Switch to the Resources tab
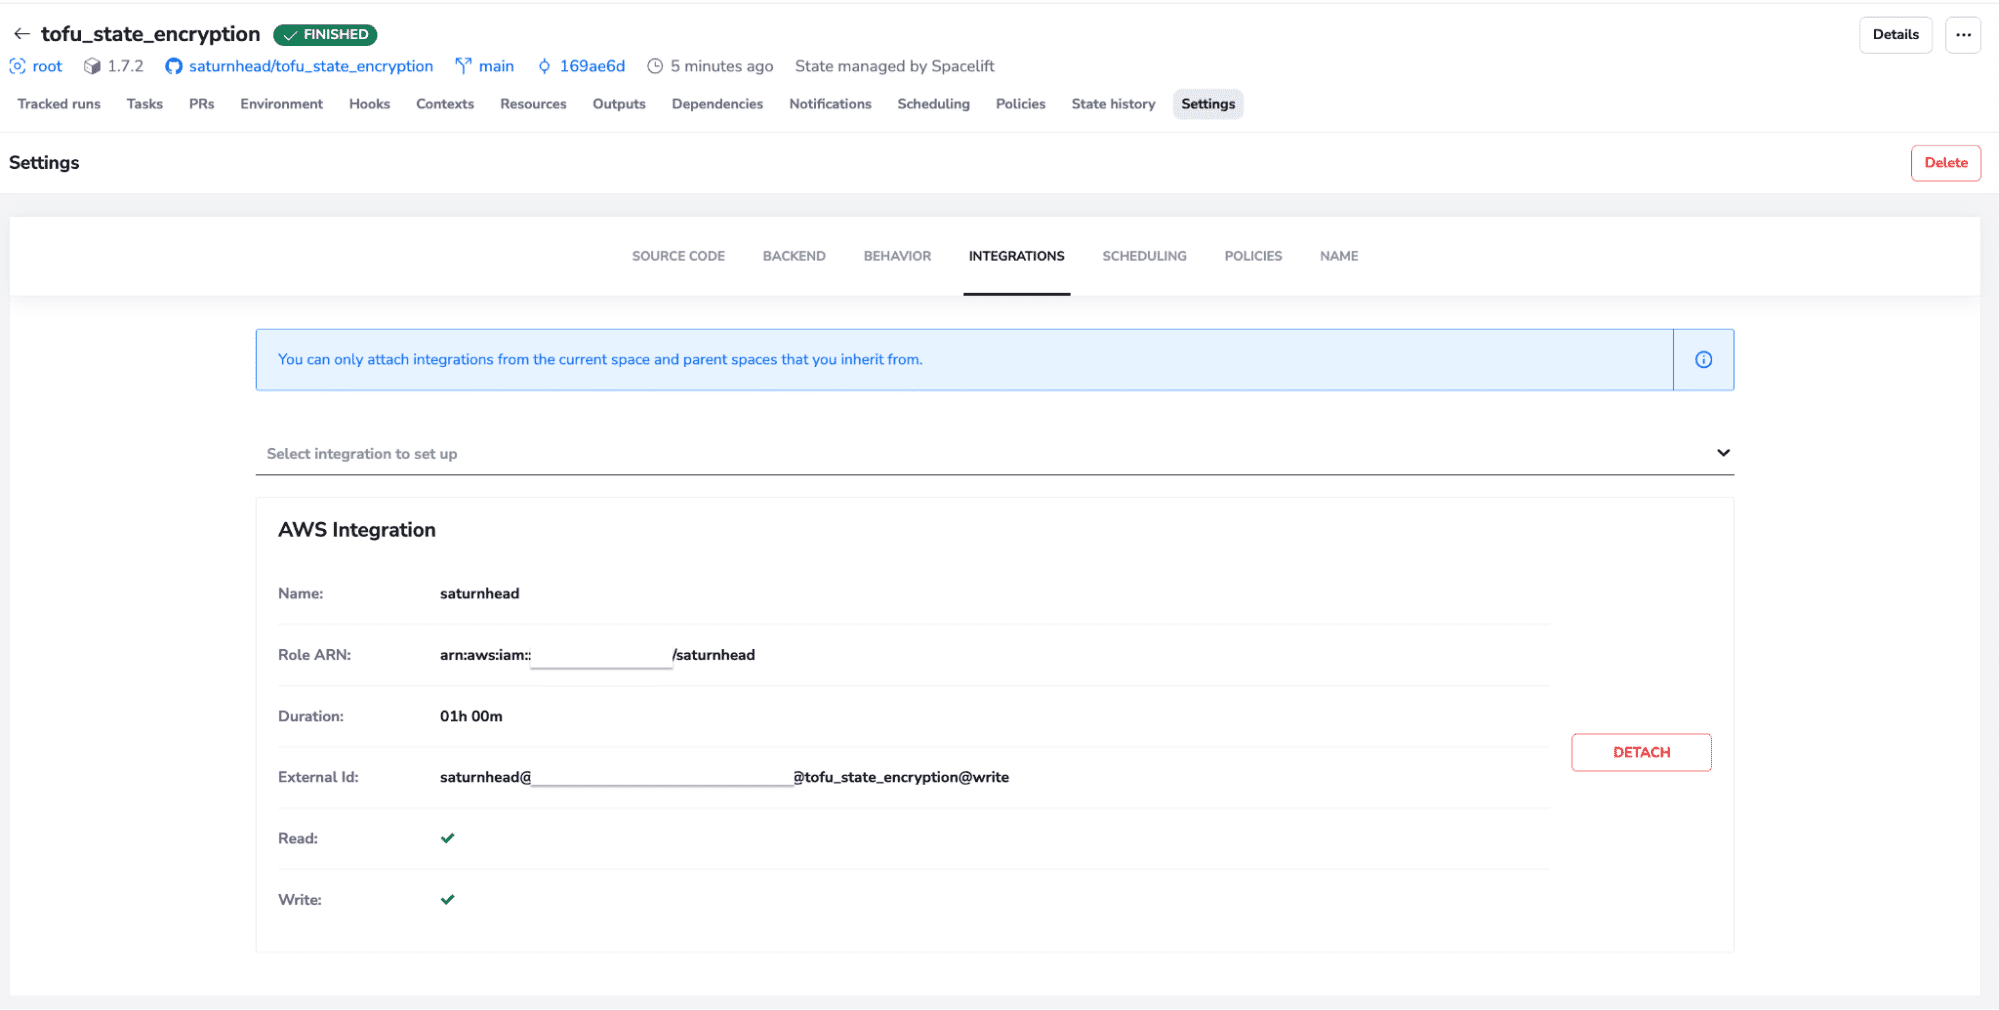Screen dimensions: 1999x1010 [533, 104]
